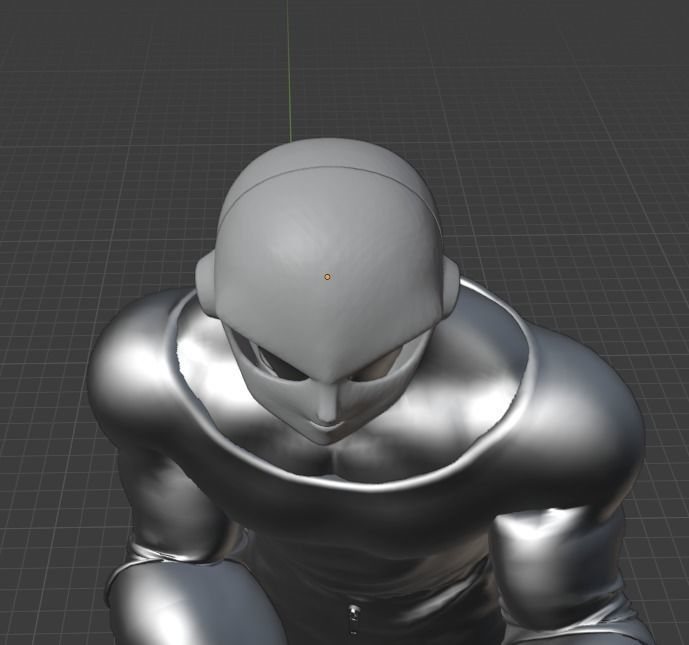Click the orange origin dot on the head

point(327,277)
